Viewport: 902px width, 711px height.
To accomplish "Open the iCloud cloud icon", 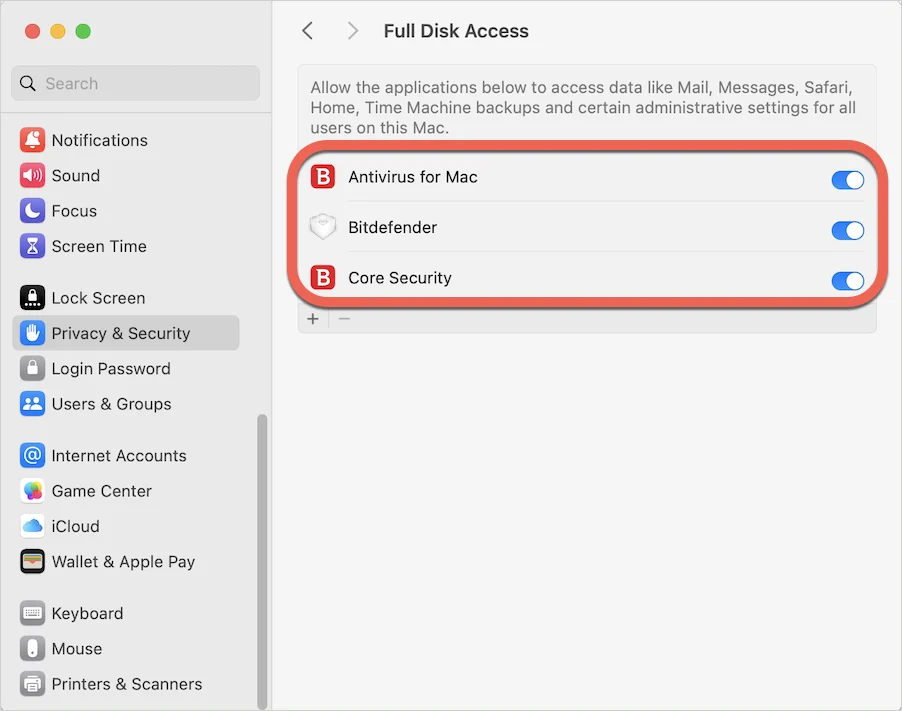I will tap(32, 526).
